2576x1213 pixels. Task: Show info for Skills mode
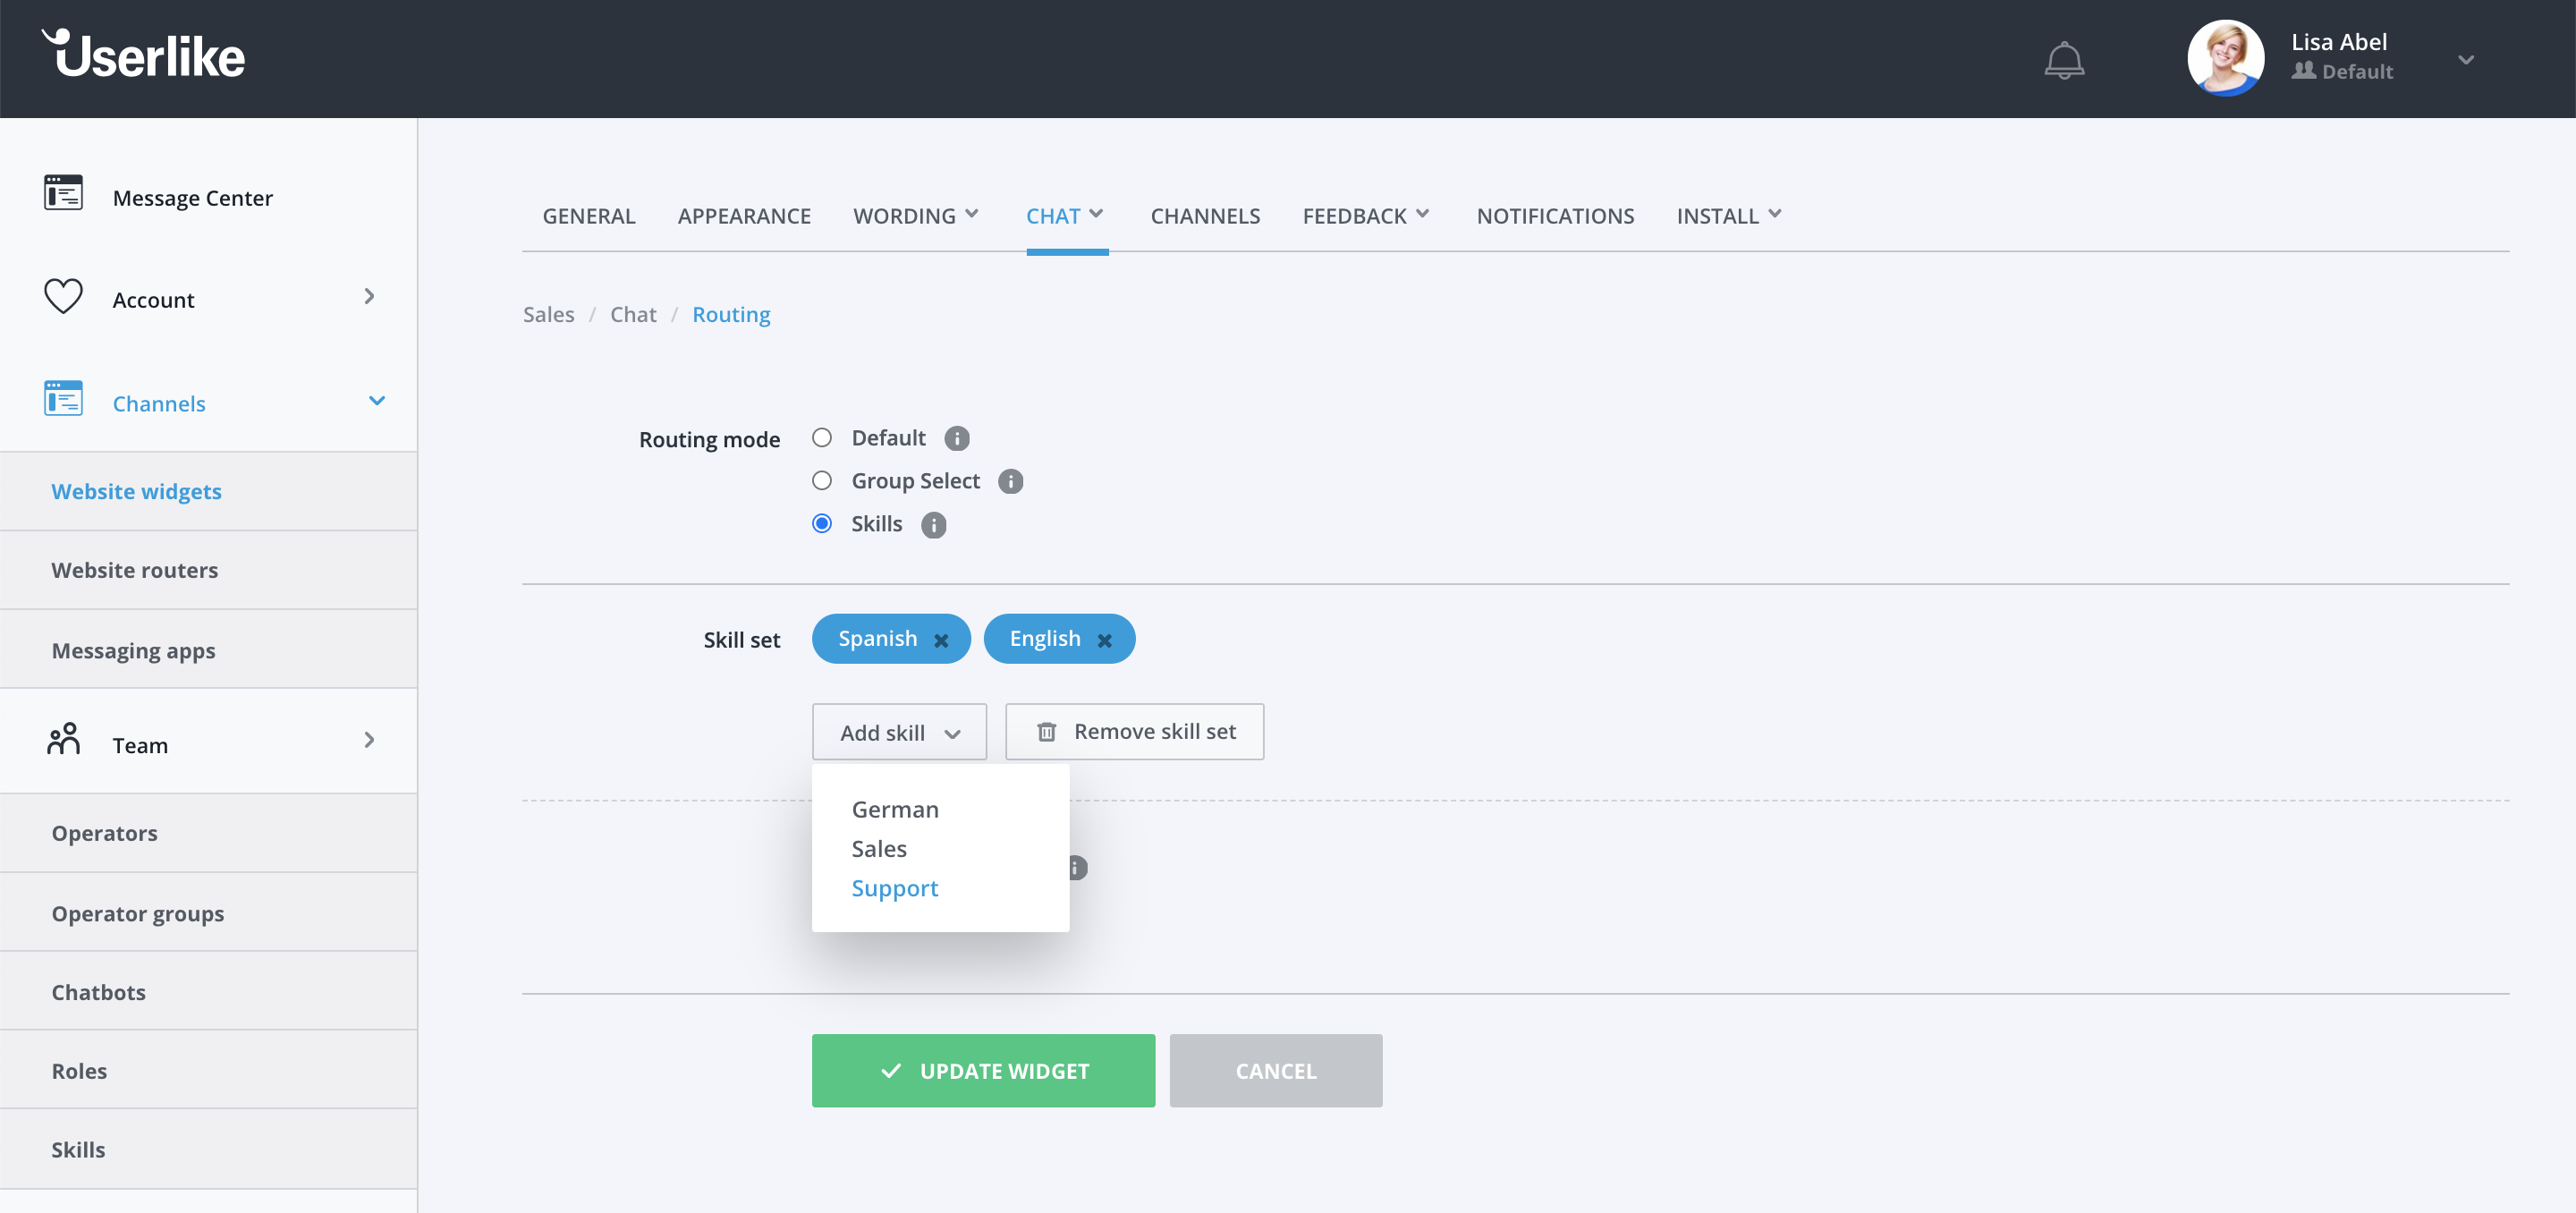pyautogui.click(x=934, y=525)
